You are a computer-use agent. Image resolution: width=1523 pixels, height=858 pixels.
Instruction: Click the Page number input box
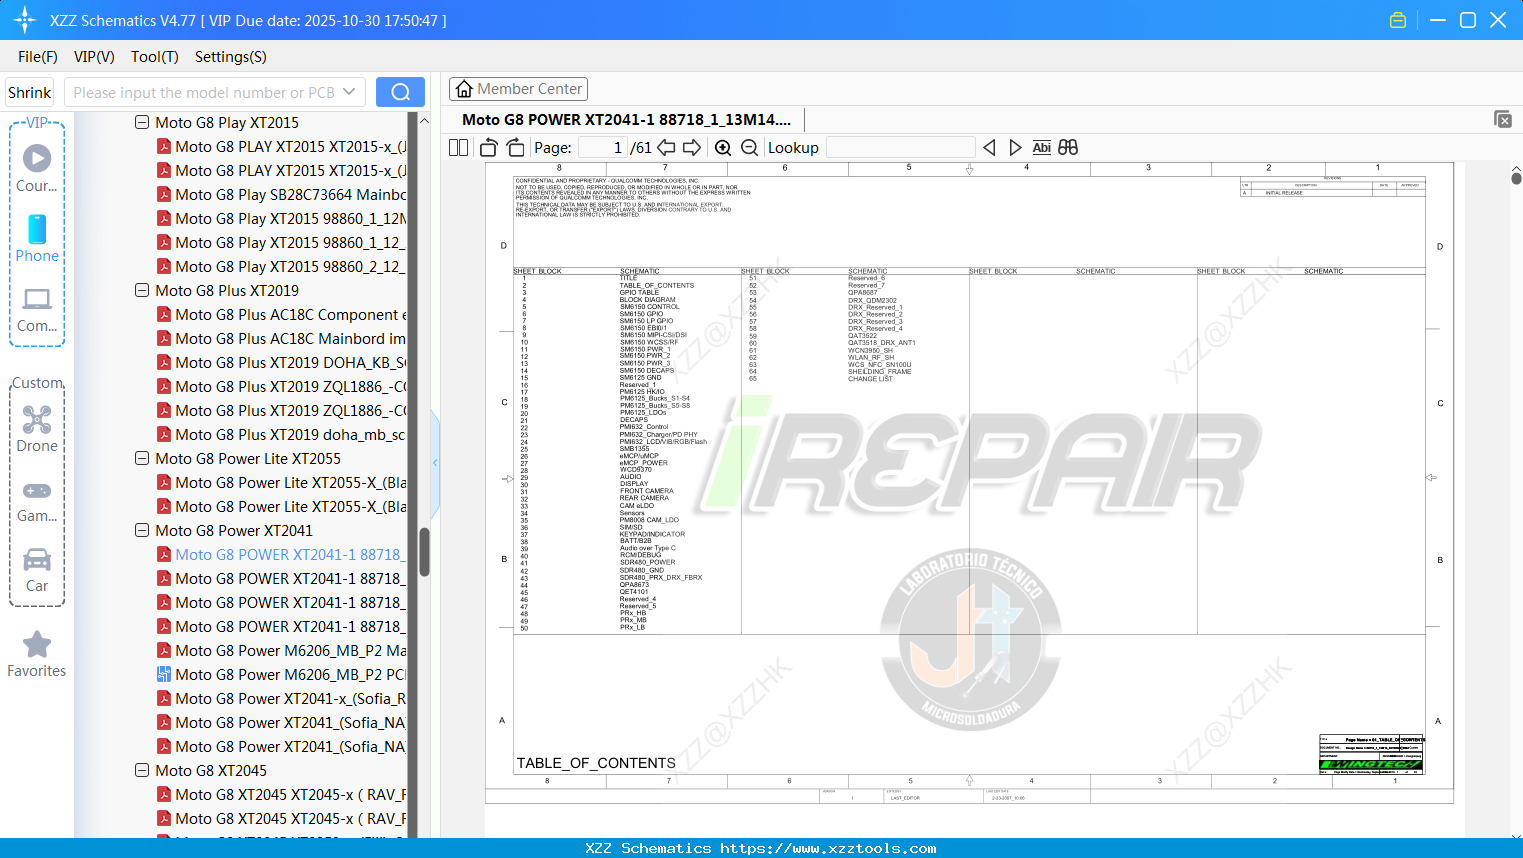[x=603, y=148]
